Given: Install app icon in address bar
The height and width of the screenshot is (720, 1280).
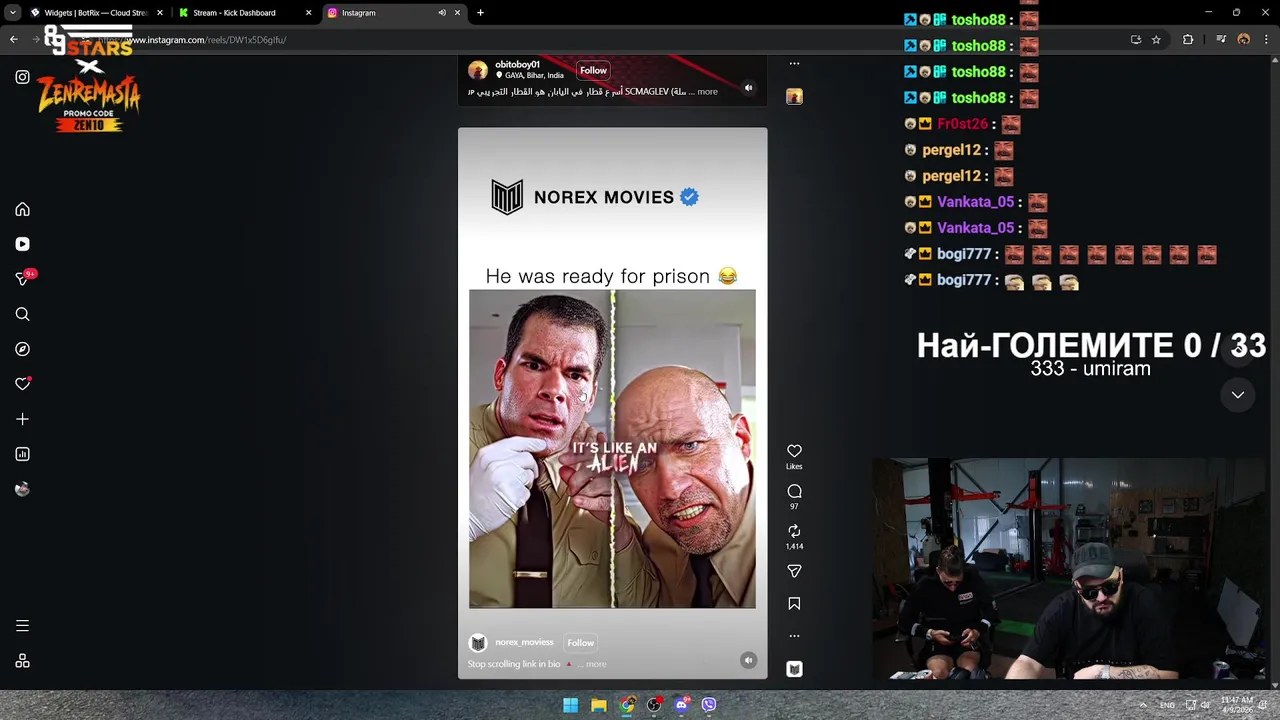Looking at the screenshot, I should (x=1136, y=40).
